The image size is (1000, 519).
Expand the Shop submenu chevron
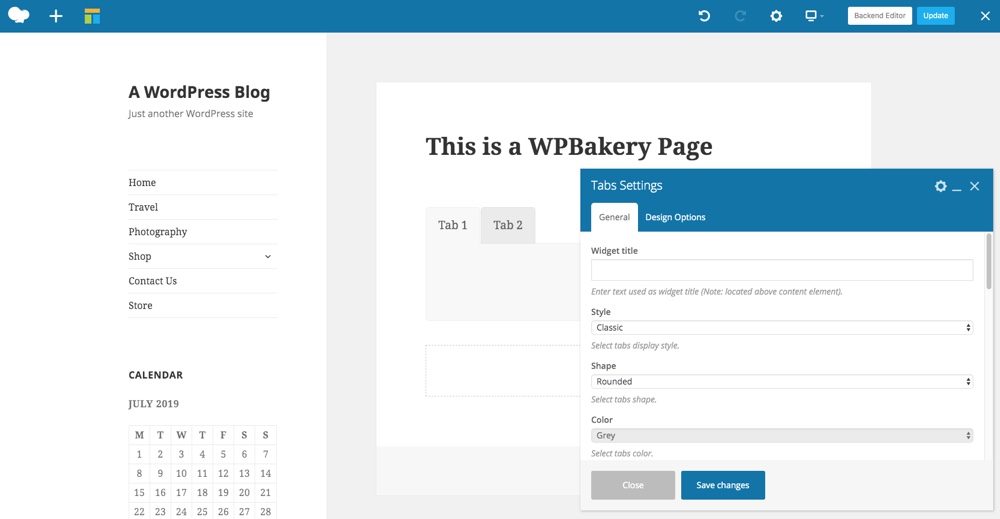268,256
